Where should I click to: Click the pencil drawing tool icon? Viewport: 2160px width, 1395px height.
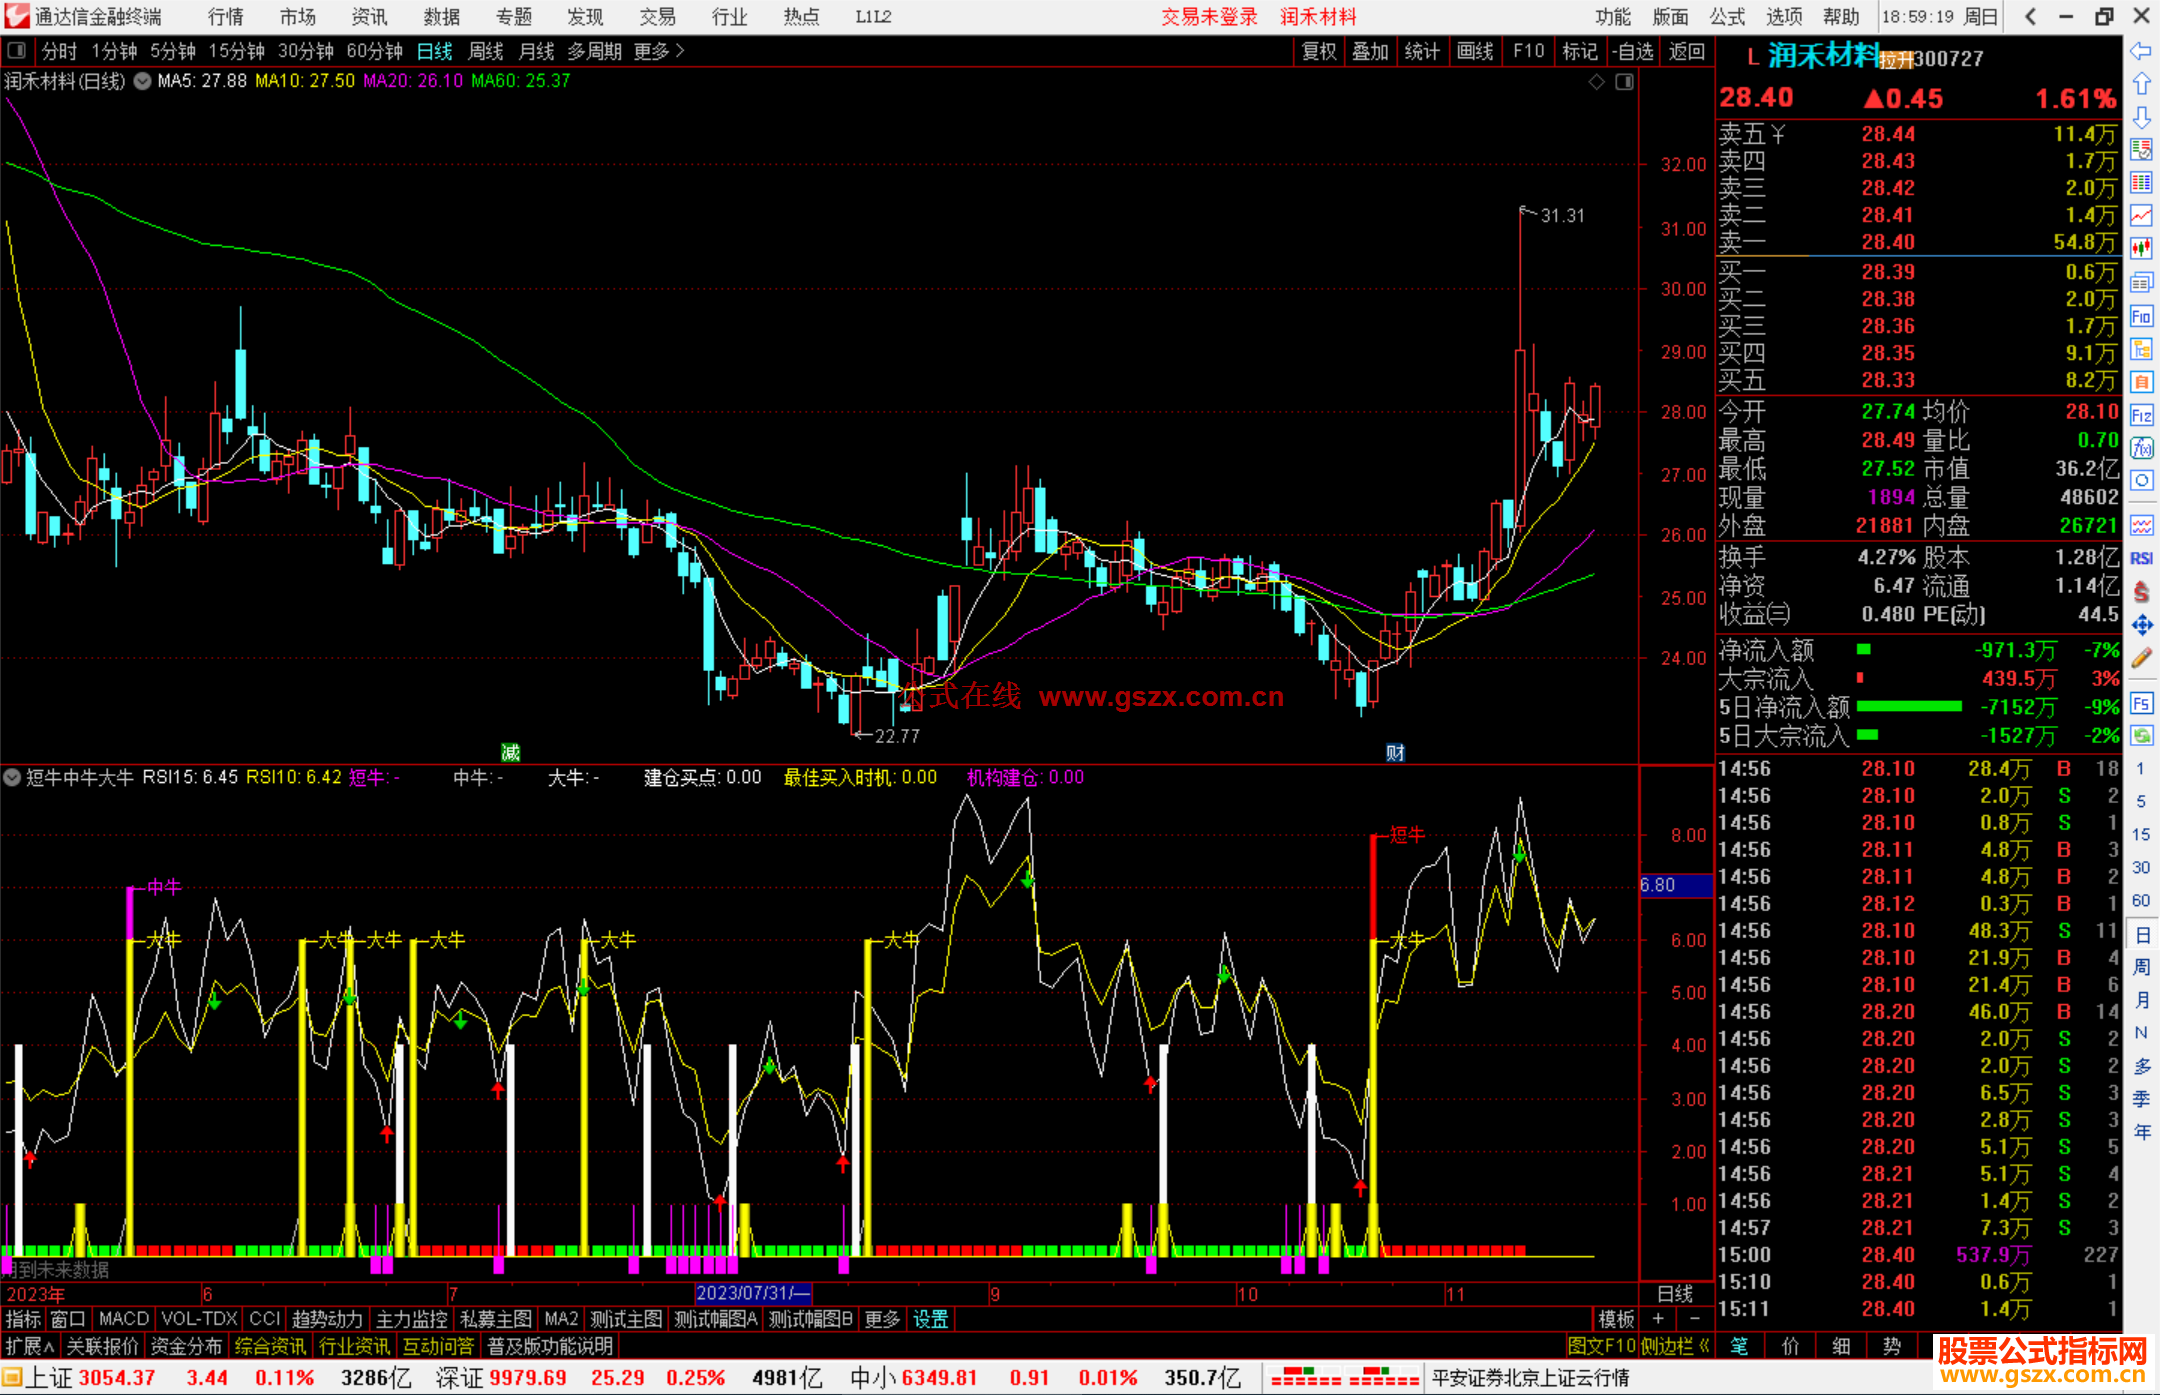[x=2141, y=658]
